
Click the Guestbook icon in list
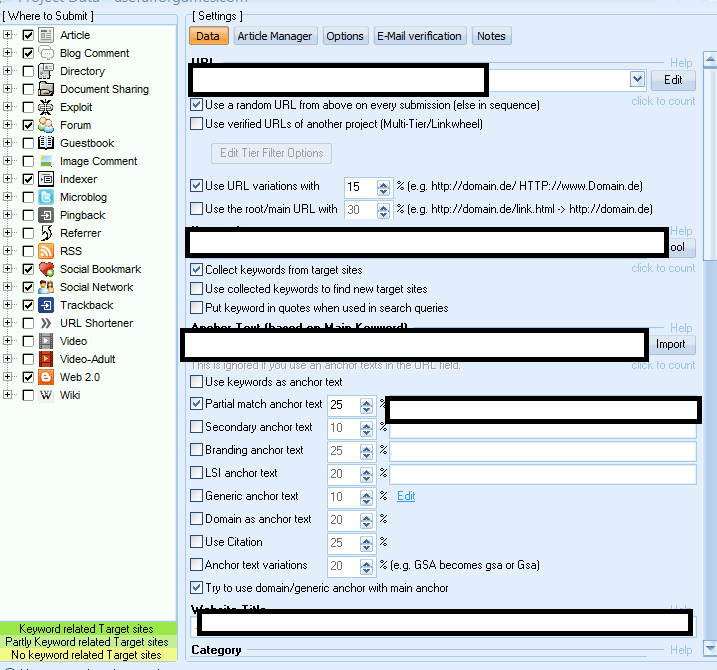point(46,143)
